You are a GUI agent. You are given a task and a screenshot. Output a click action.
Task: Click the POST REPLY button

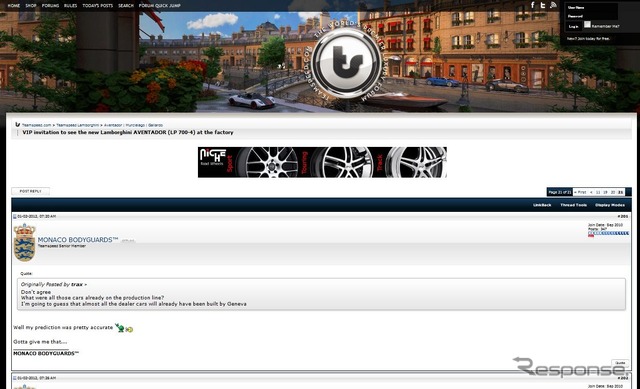point(31,191)
